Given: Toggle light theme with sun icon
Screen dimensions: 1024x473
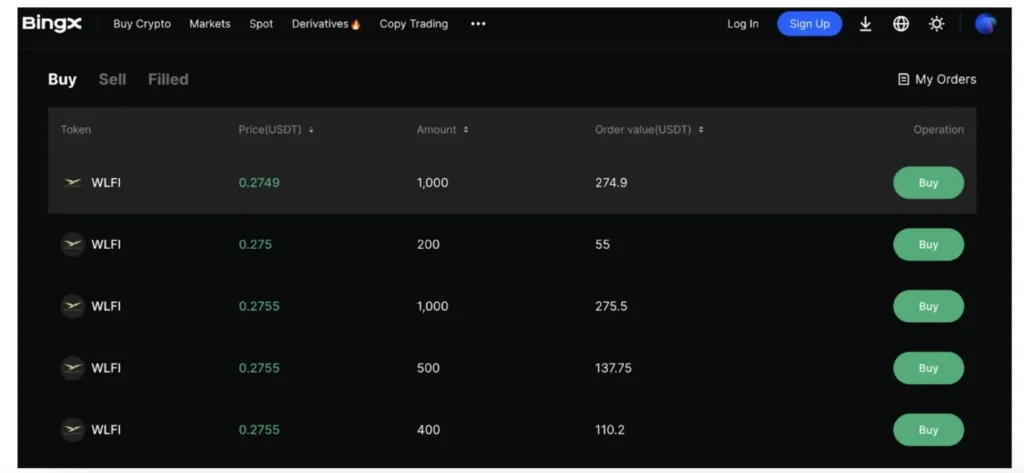Looking at the screenshot, I should (x=936, y=24).
